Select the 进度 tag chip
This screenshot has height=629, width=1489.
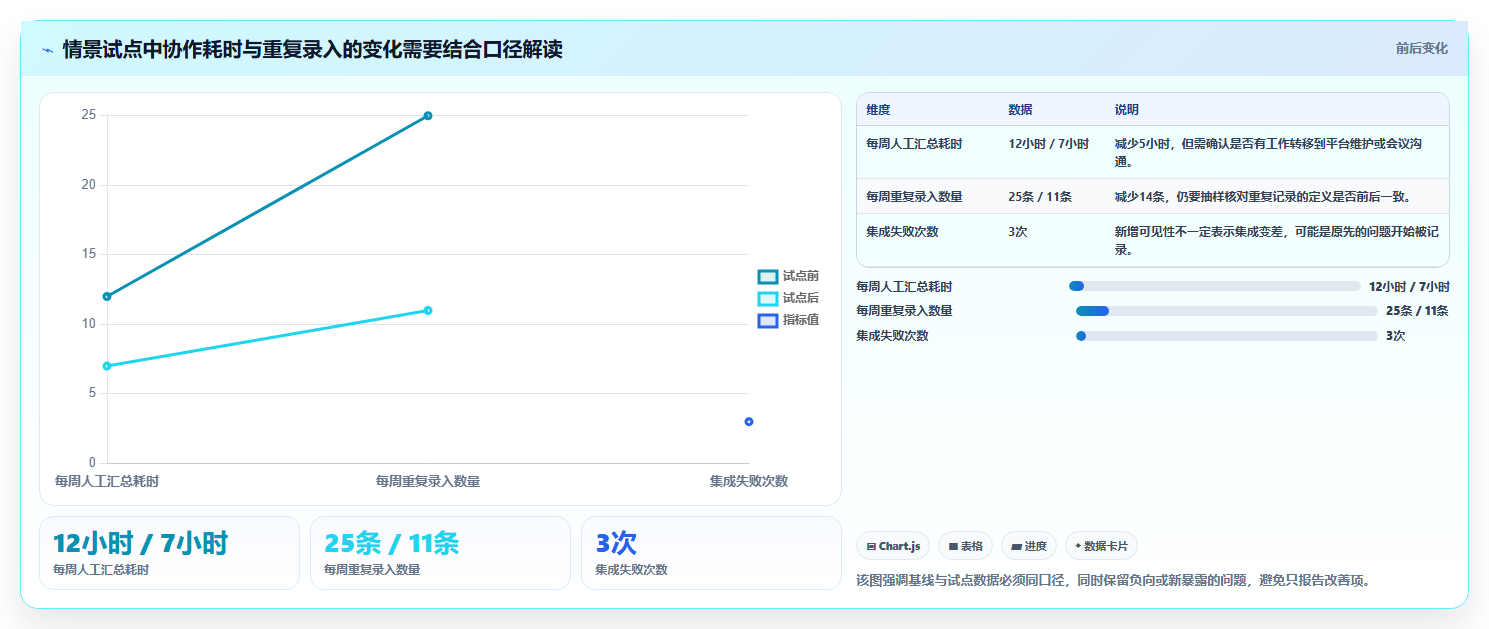tap(1029, 546)
